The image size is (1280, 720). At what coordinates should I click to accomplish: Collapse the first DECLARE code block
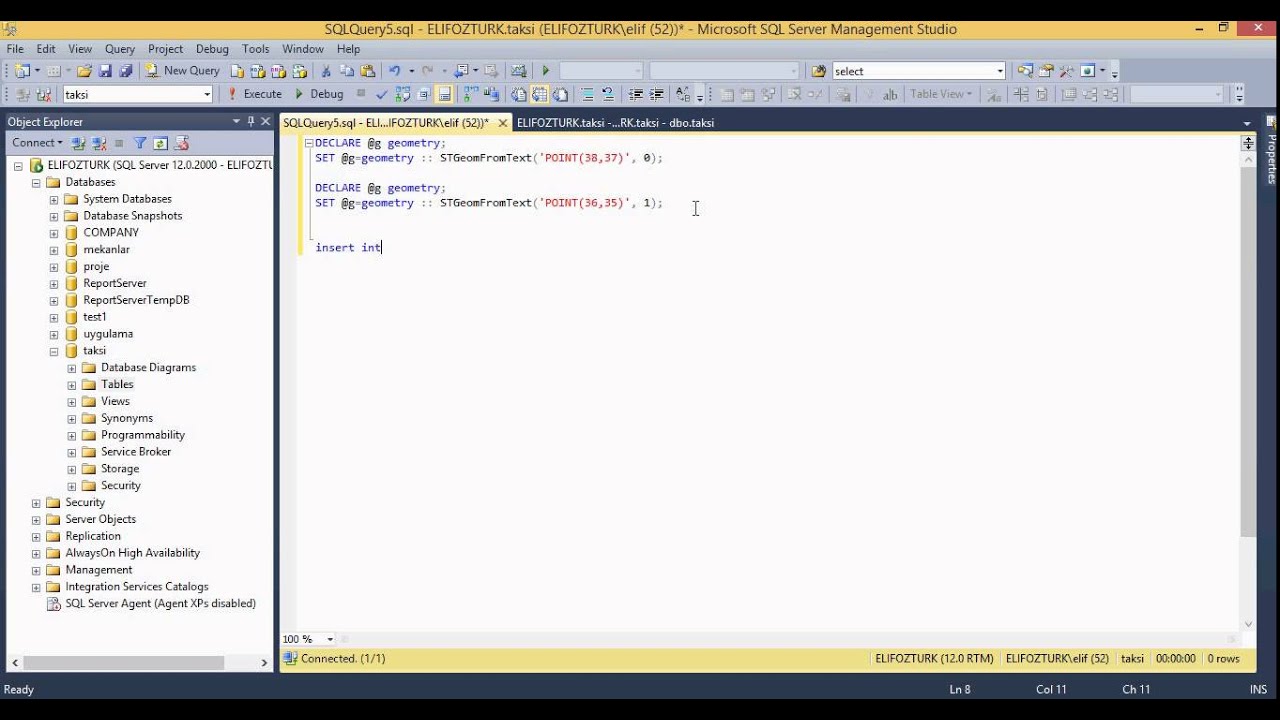click(x=309, y=143)
